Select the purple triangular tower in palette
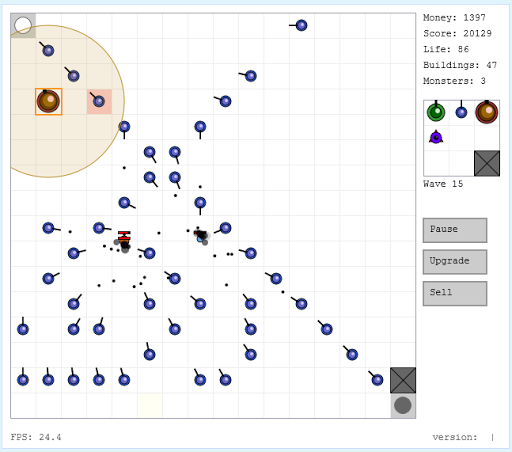512x452 pixels. [436, 137]
